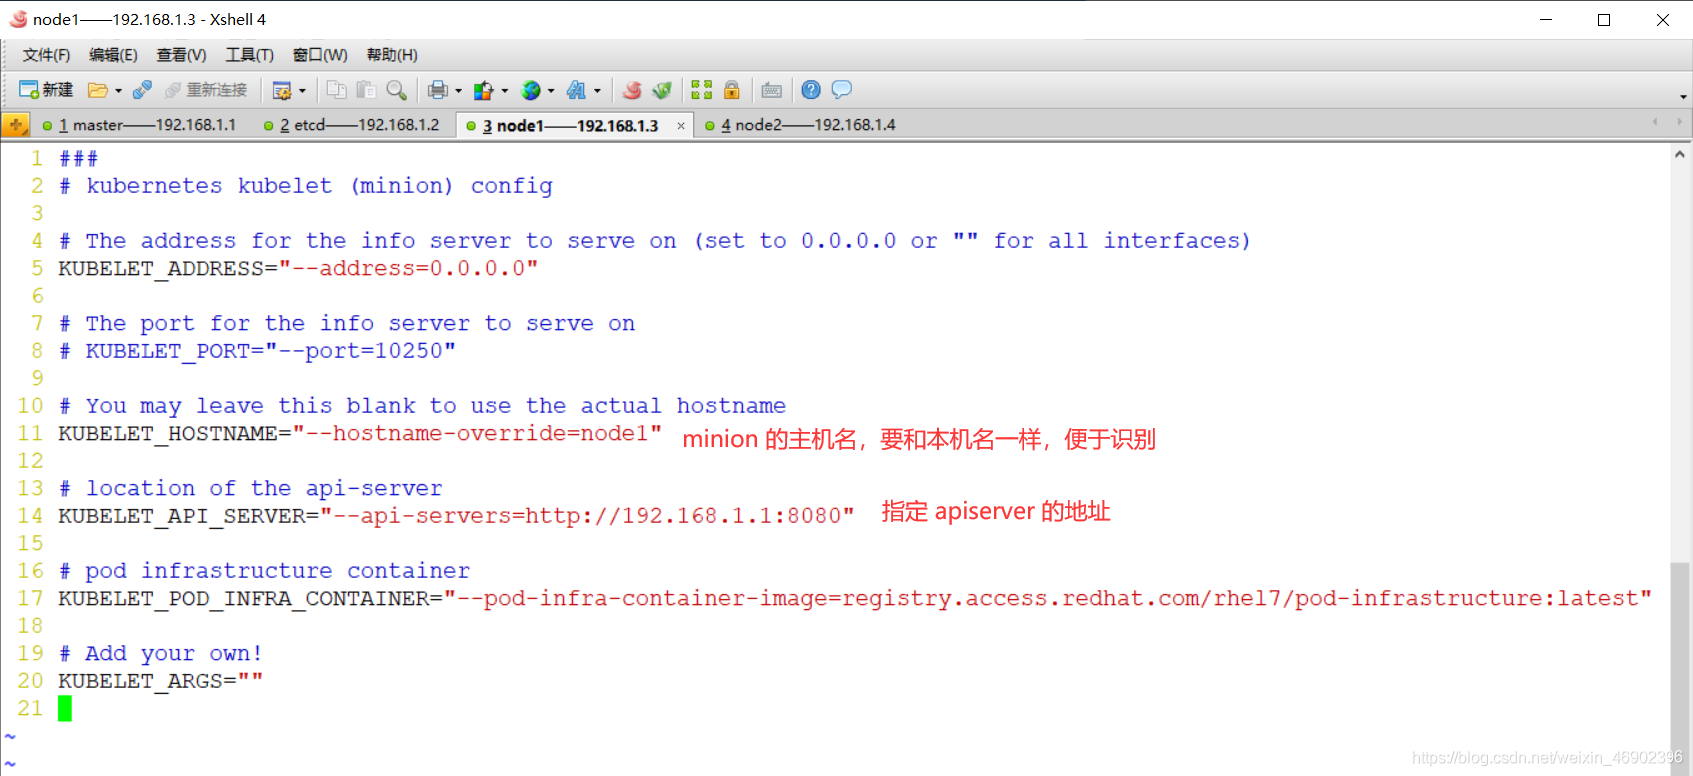Click the green cursor on line 21
1693x776 pixels.
click(x=65, y=708)
